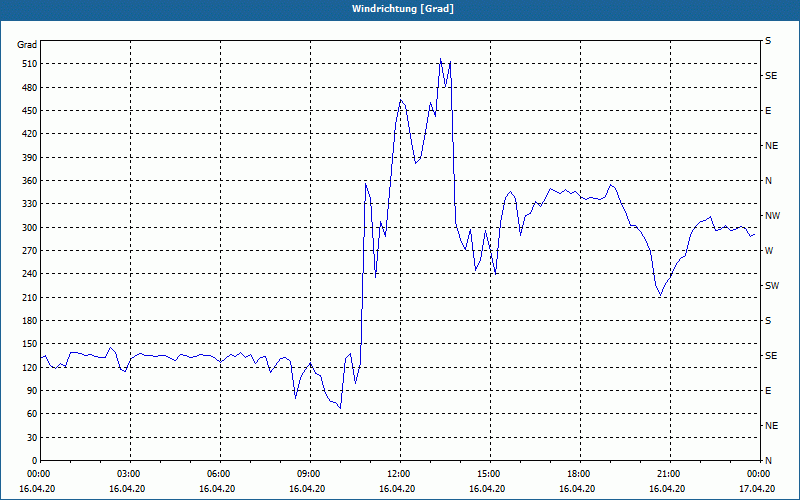This screenshot has height=500, width=800.
Task: Click the wind direction curve's highest peak
Action: [440, 59]
